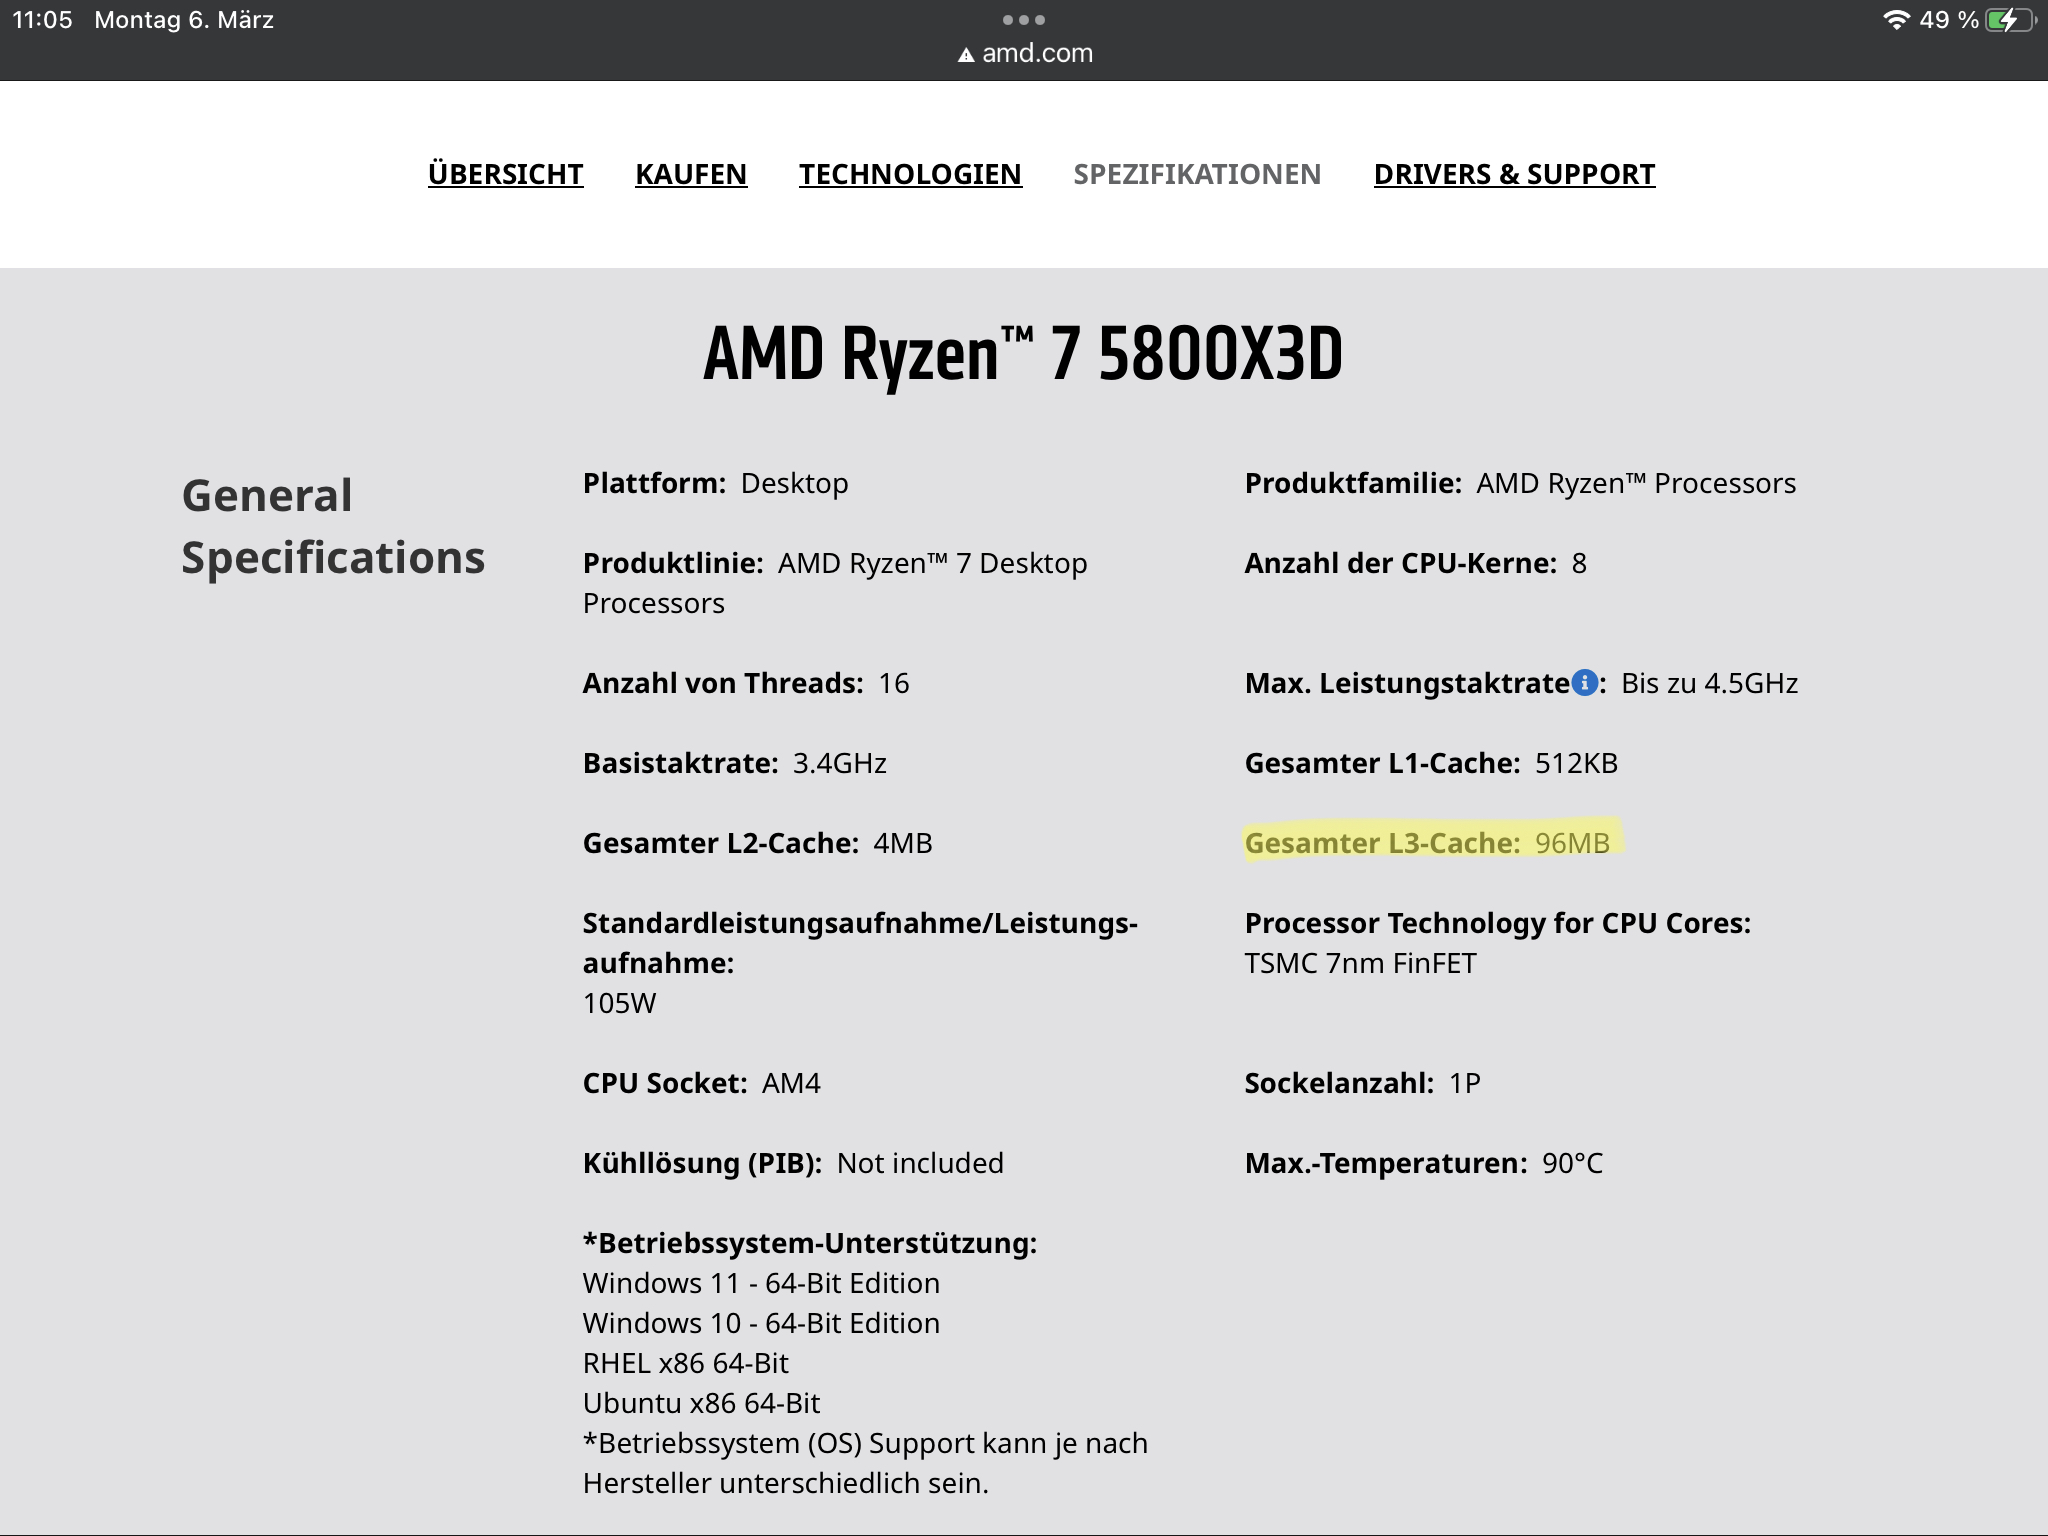
Task: Tap the three dots multitasking icon
Action: click(1023, 20)
